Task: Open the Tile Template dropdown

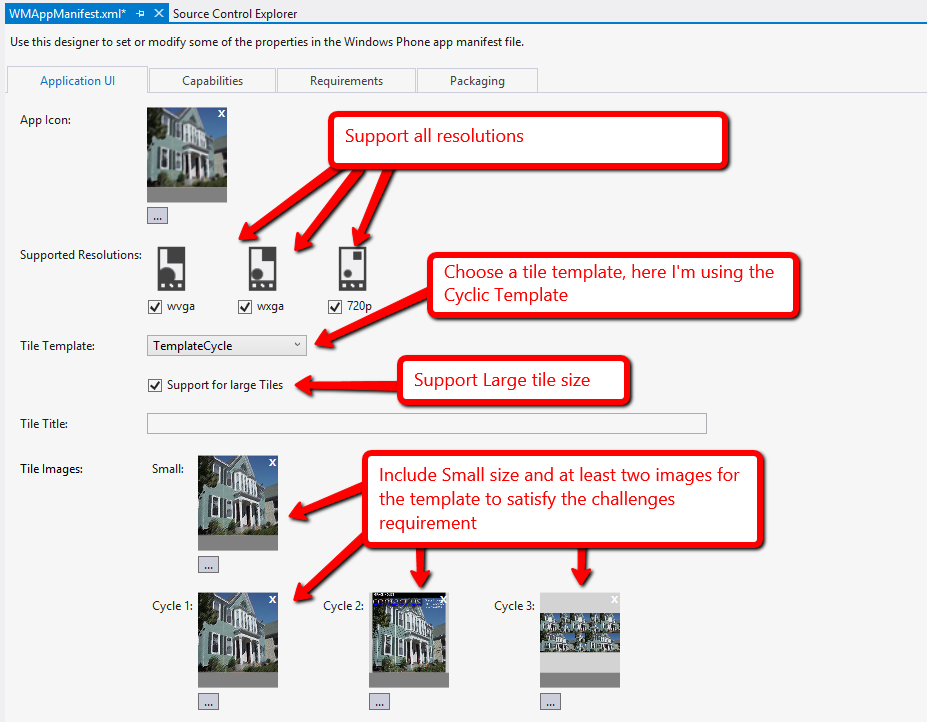Action: coord(227,345)
